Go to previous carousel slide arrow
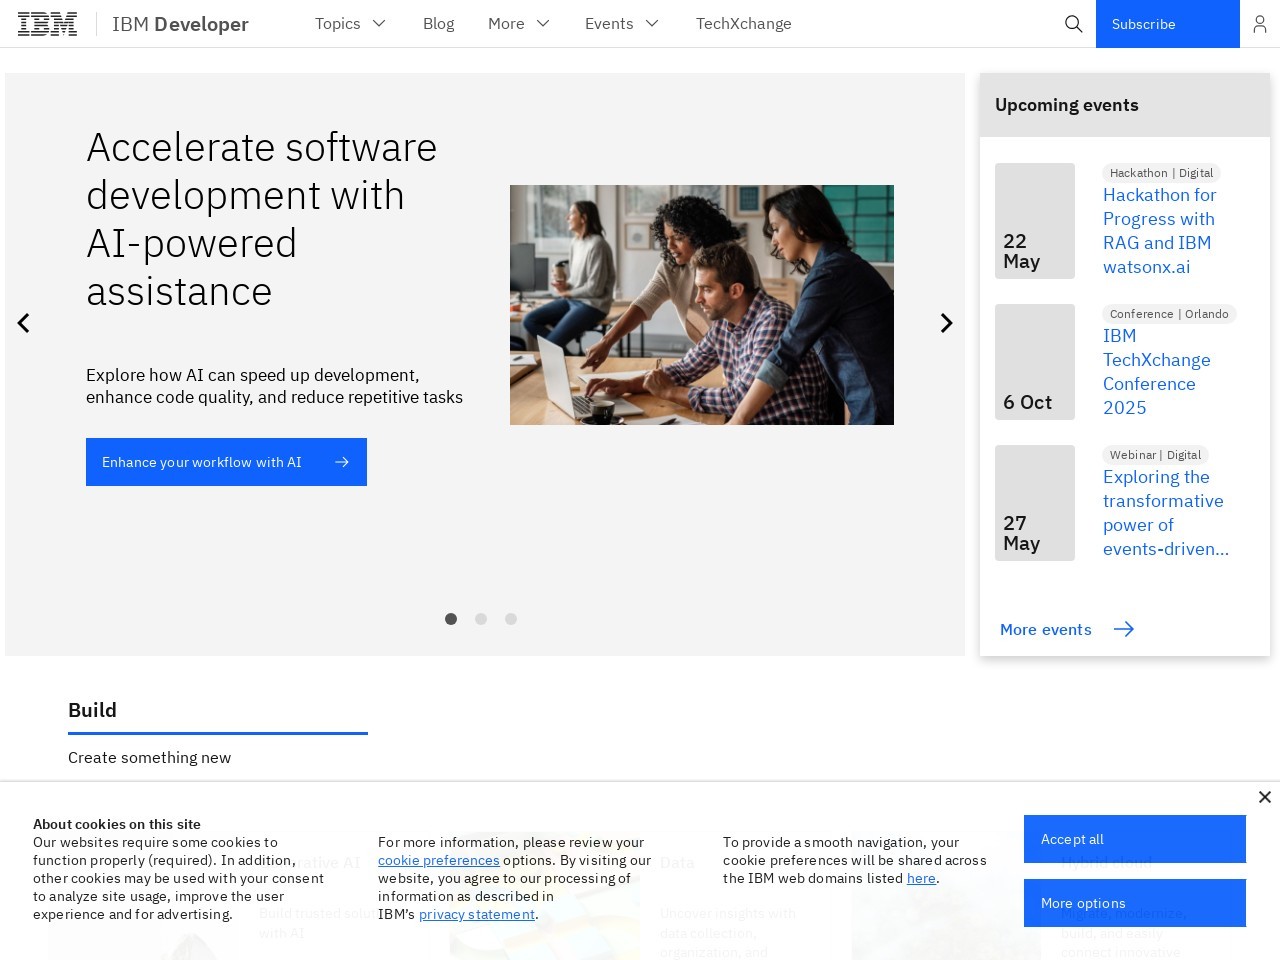Image resolution: width=1280 pixels, height=960 pixels. tap(24, 323)
